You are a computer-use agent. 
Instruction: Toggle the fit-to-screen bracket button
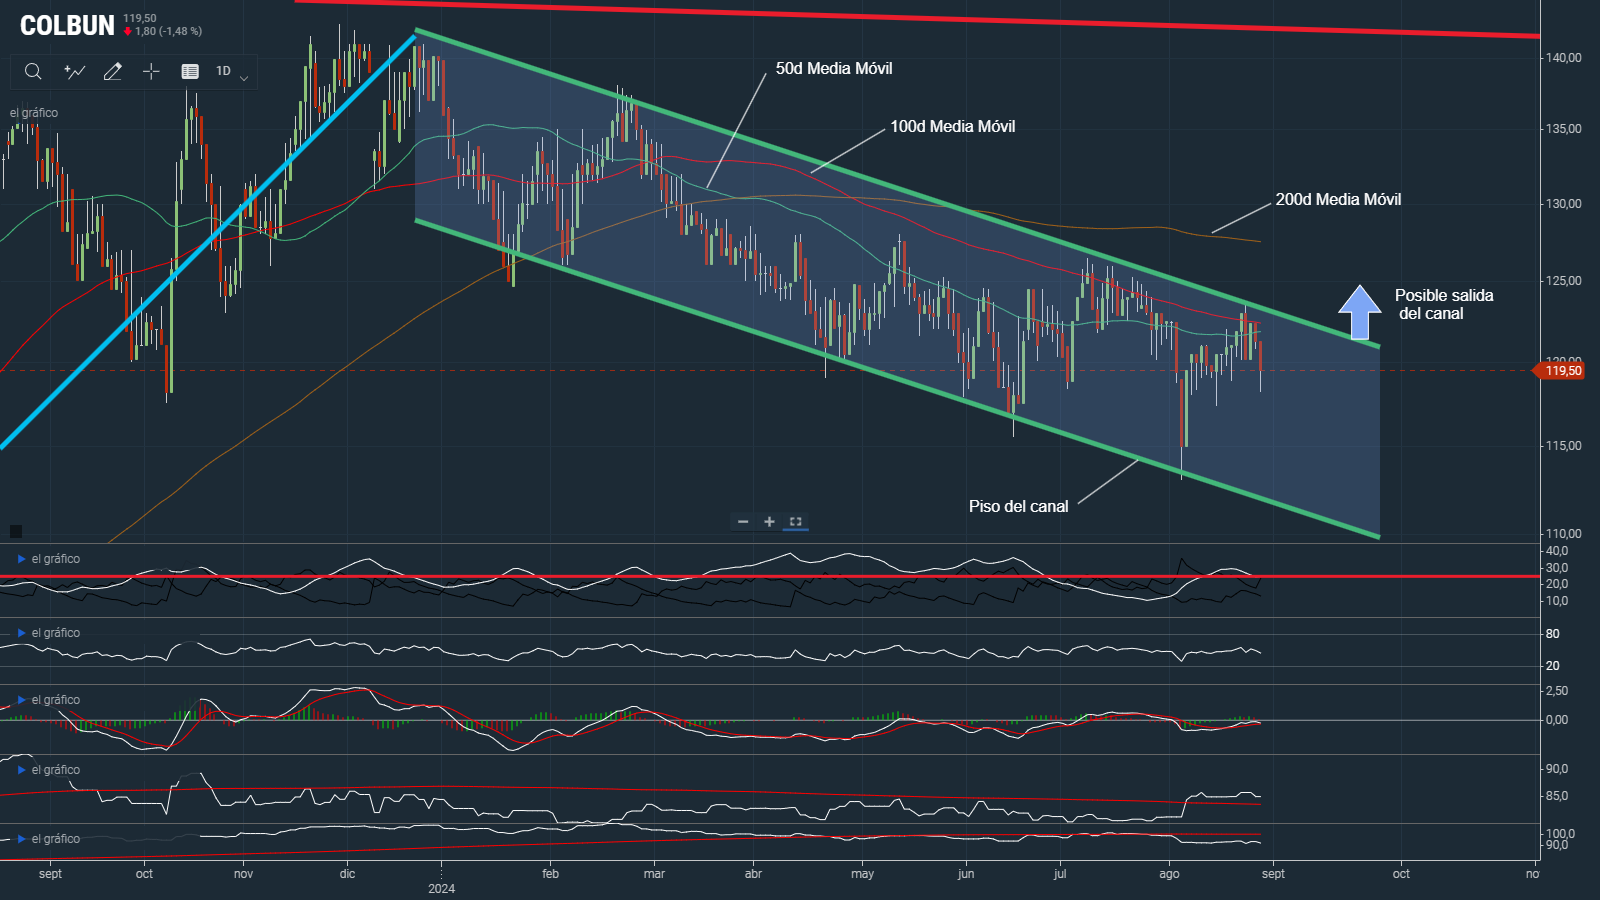(796, 521)
